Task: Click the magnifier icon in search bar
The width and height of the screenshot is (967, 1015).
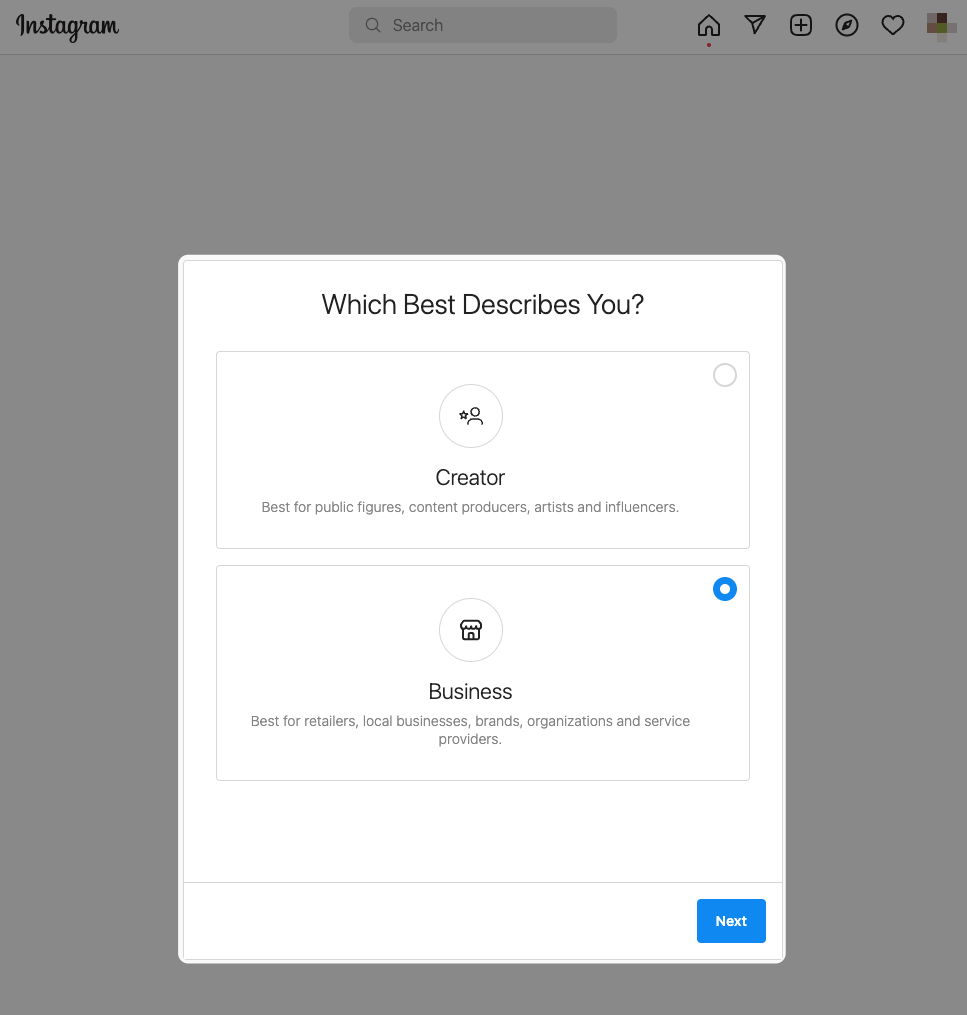Action: click(x=373, y=26)
